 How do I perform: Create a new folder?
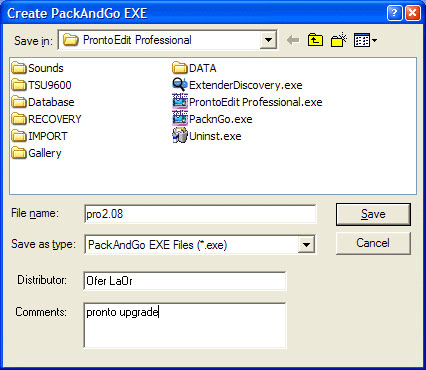[x=339, y=40]
